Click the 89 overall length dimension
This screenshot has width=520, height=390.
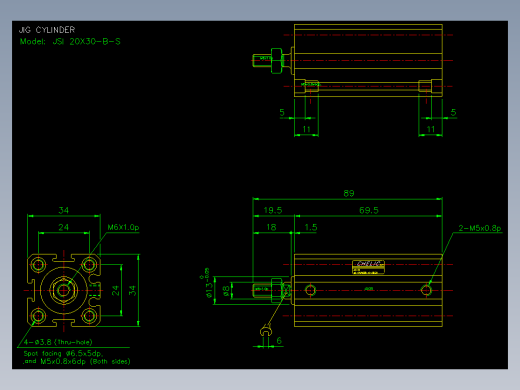coord(349,193)
